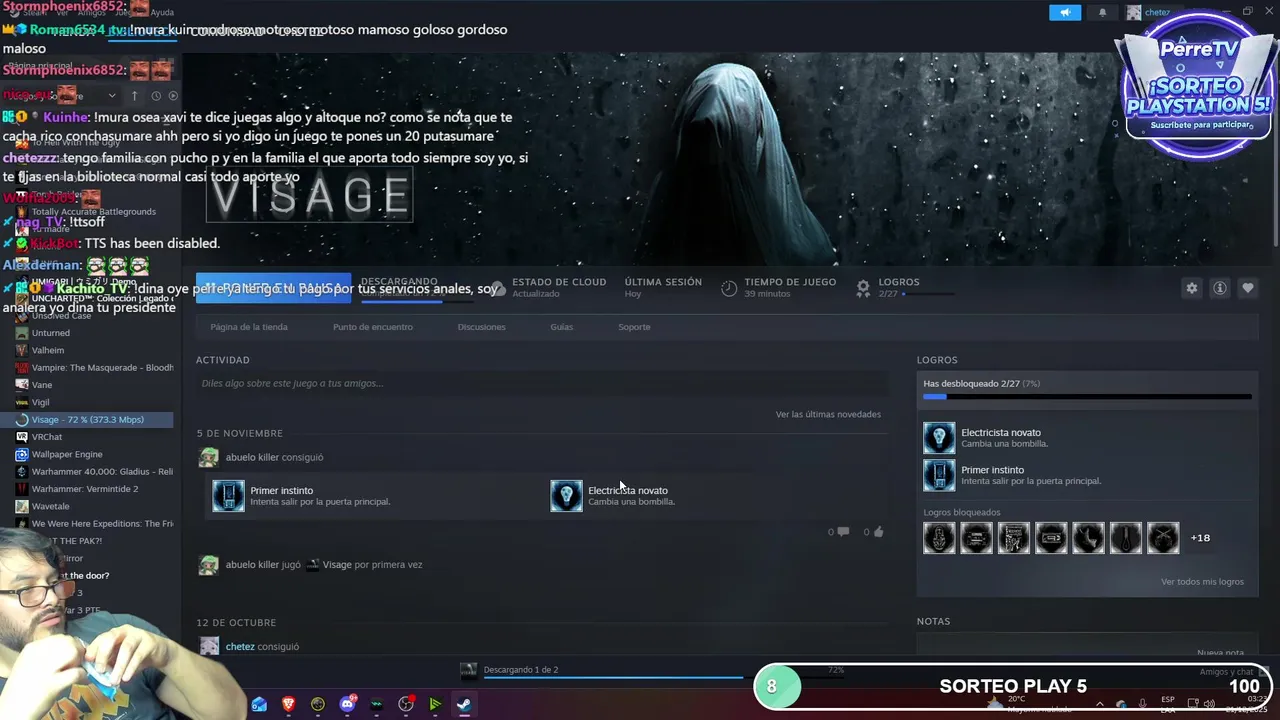Open Página de la tienda tab

click(249, 327)
